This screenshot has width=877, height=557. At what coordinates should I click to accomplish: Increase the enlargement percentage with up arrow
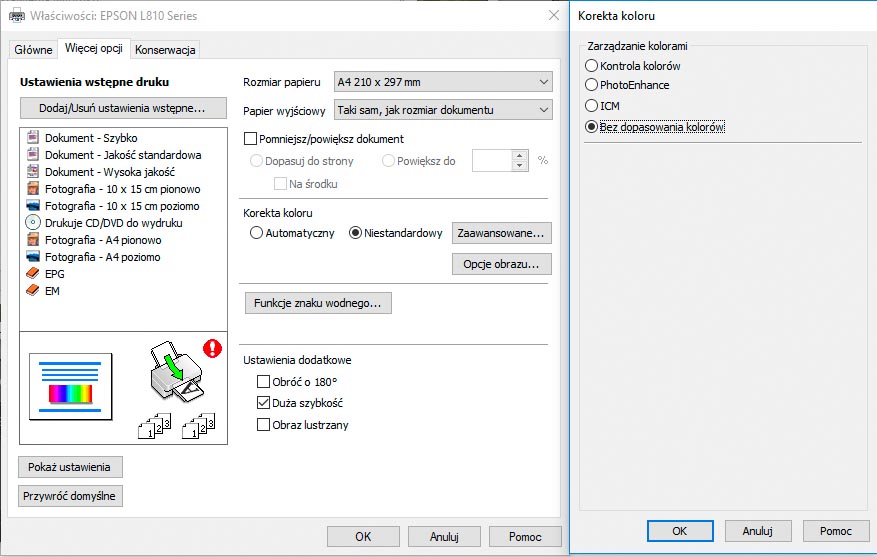(x=520, y=155)
